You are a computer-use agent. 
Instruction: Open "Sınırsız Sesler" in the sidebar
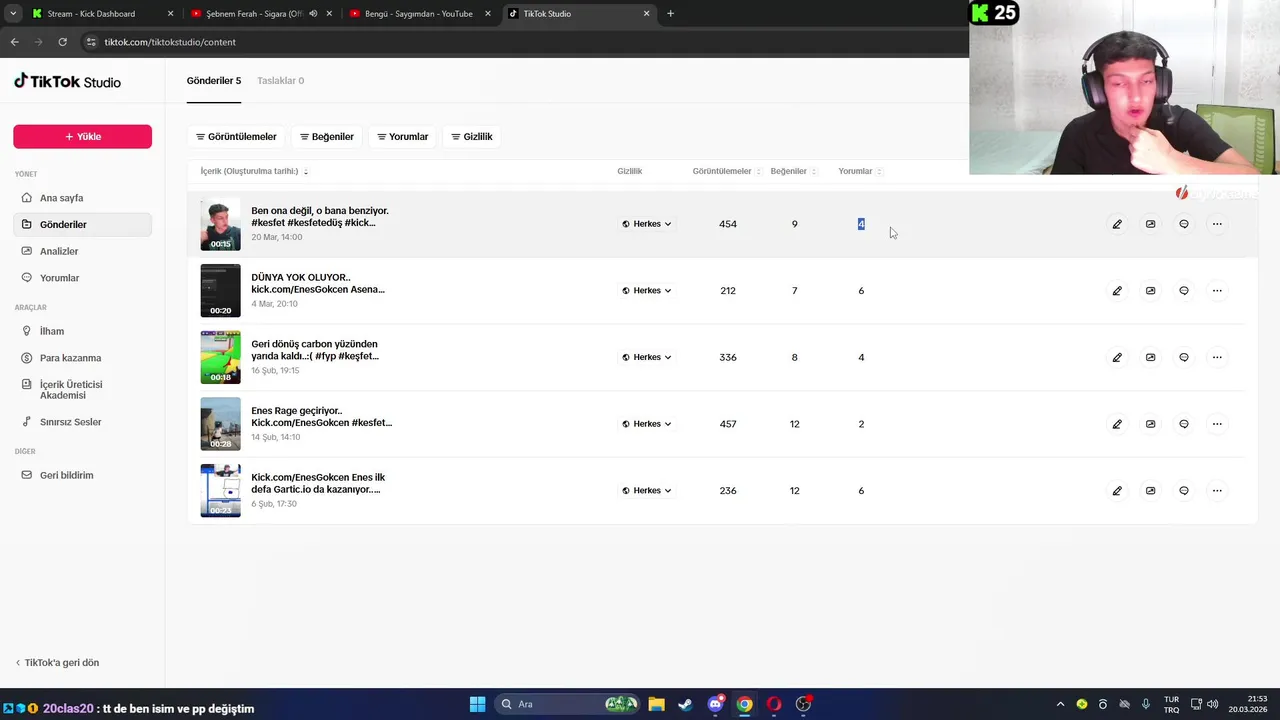[82, 422]
